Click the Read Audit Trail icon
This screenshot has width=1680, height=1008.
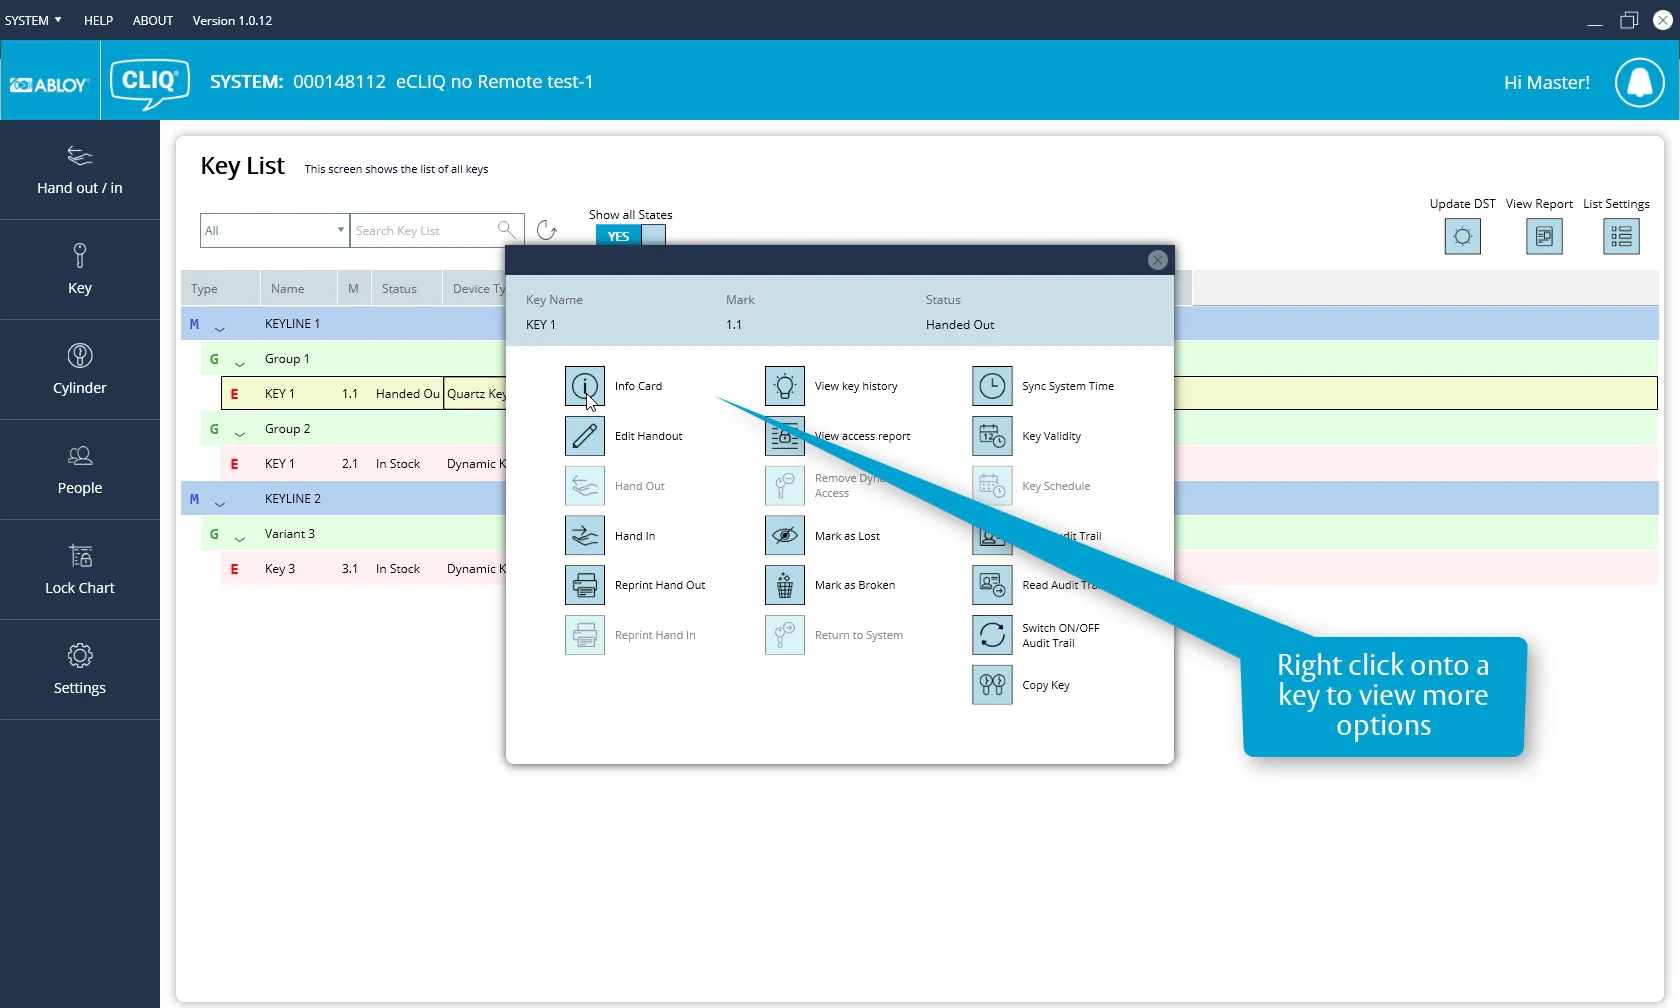click(x=992, y=585)
